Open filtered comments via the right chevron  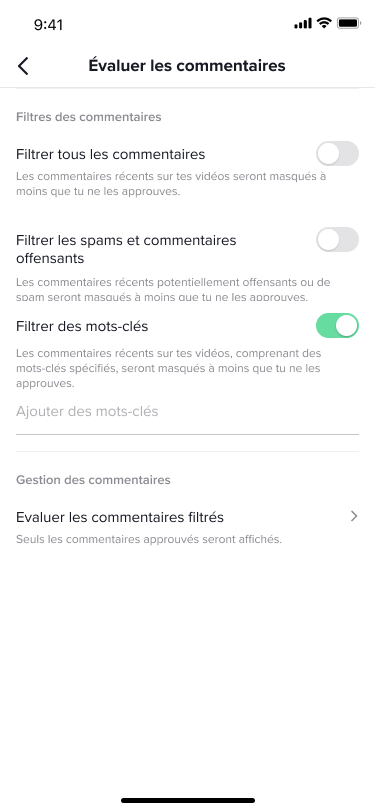click(354, 516)
